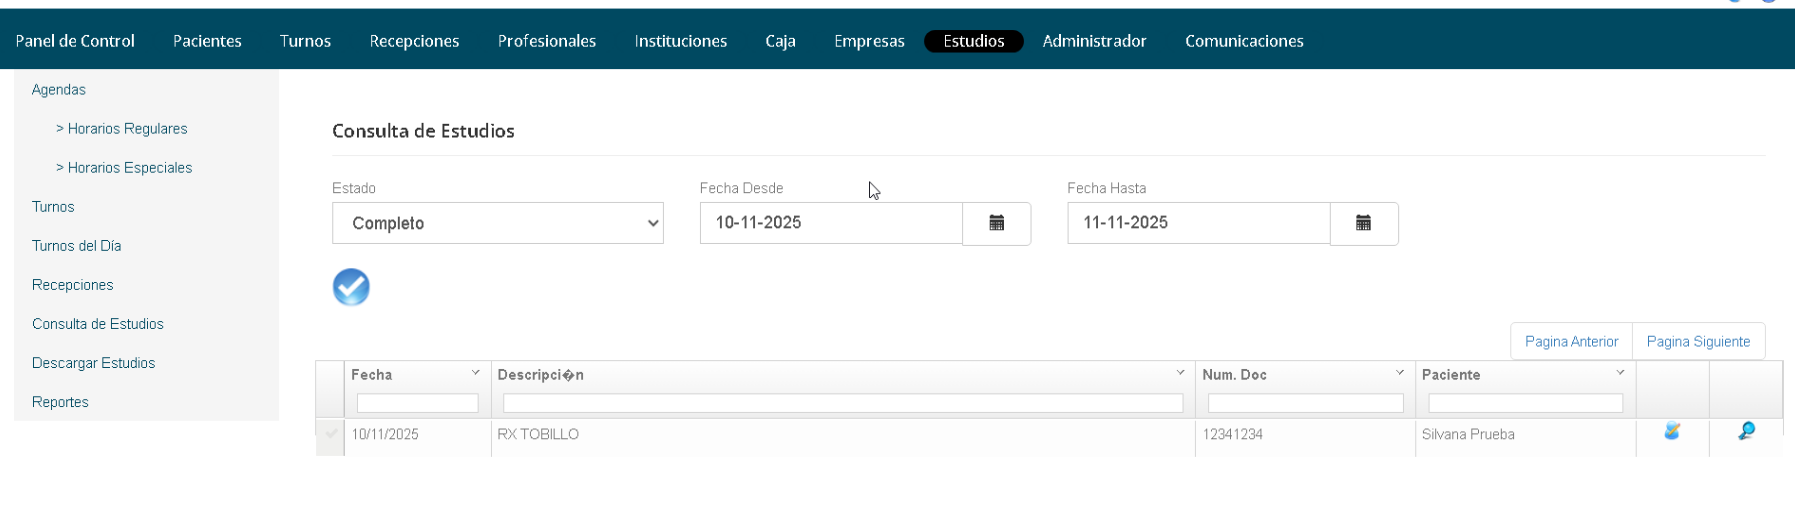Go to Pagina Siguiente
This screenshot has height=532, width=1795.
1698,341
